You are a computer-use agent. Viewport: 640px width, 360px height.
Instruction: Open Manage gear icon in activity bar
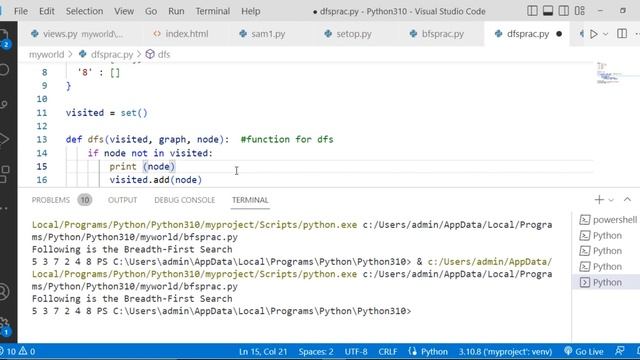(5, 326)
